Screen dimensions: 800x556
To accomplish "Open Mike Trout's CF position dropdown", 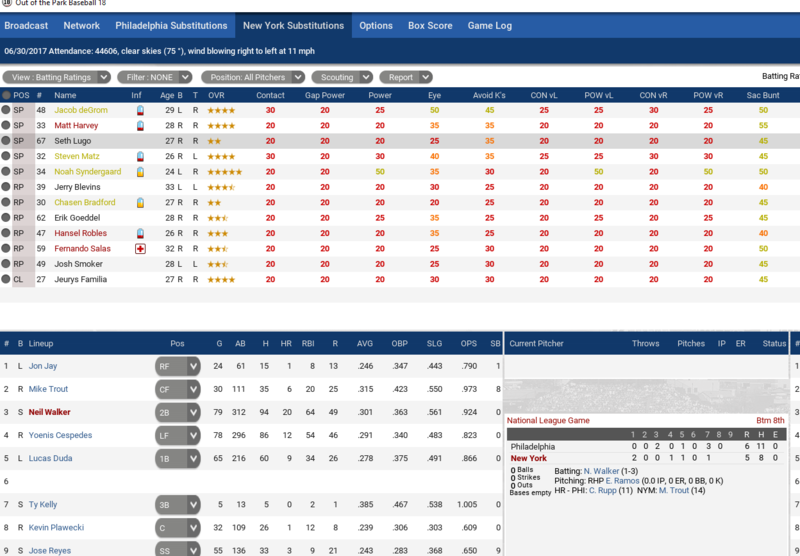I will point(178,389).
